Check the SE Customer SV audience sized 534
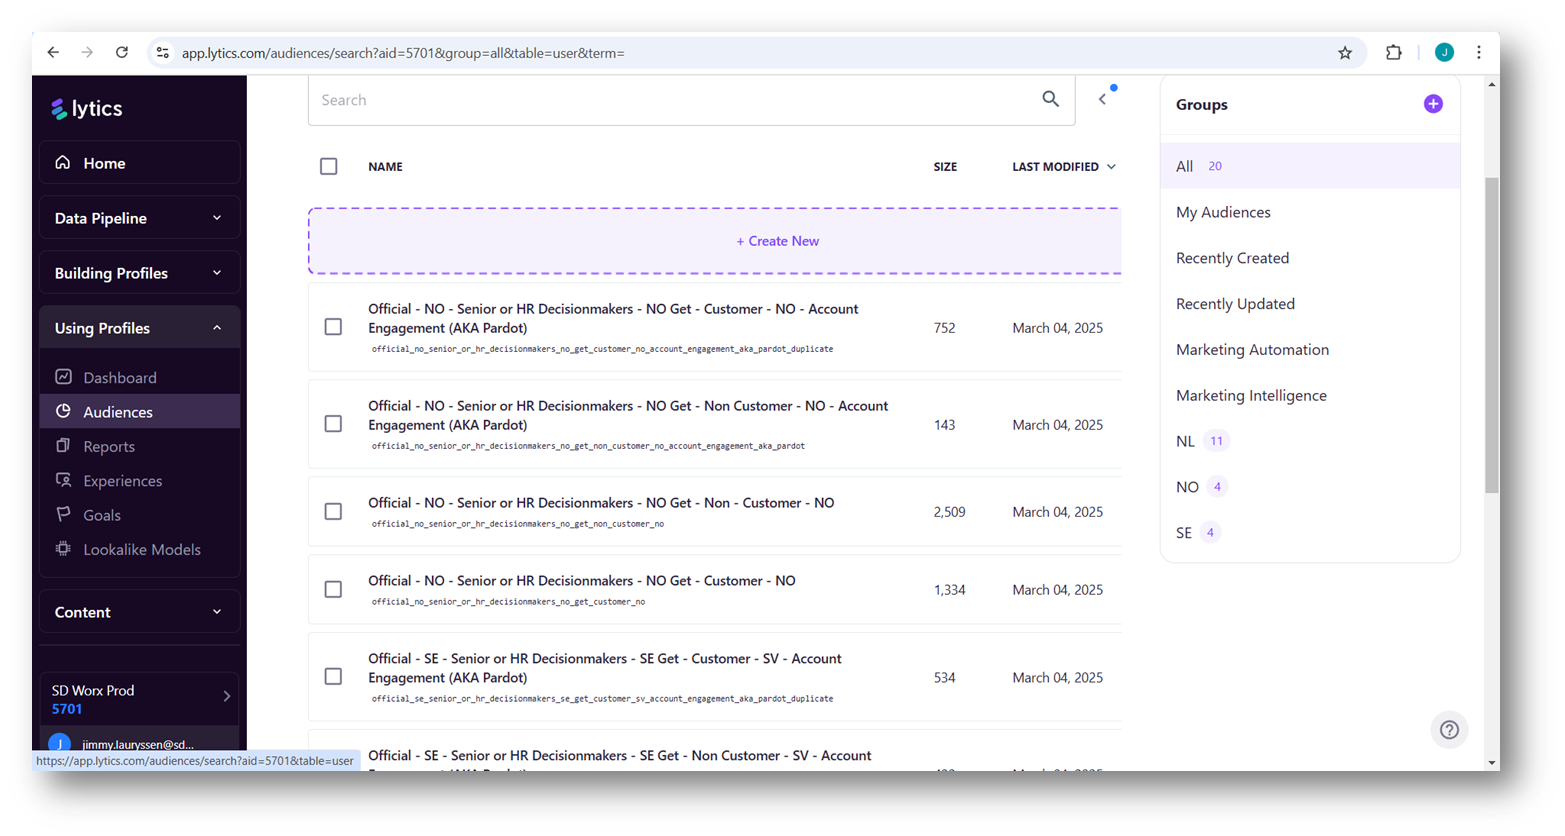Screen dimensions: 1565x836 pos(334,677)
